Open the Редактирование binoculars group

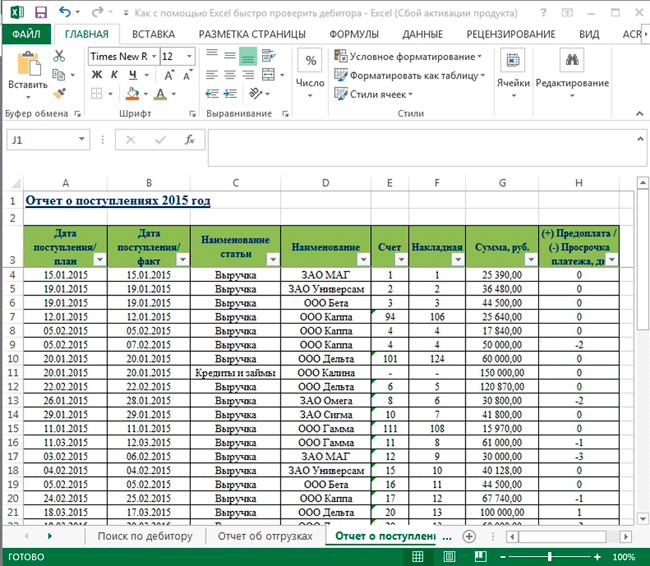coord(572,74)
